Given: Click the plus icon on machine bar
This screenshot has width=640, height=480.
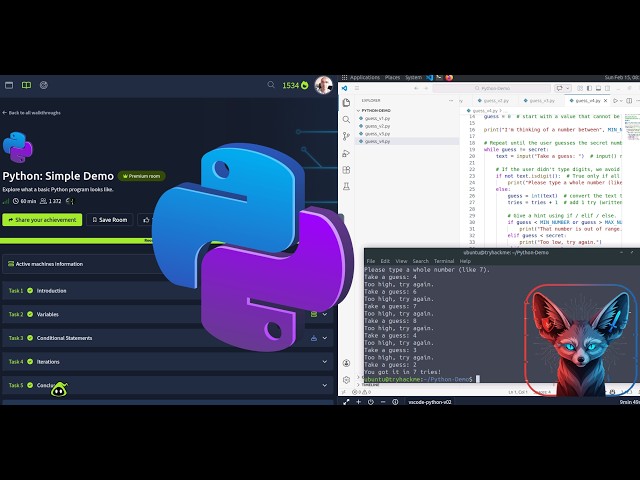Looking at the screenshot, I should coord(358,402).
